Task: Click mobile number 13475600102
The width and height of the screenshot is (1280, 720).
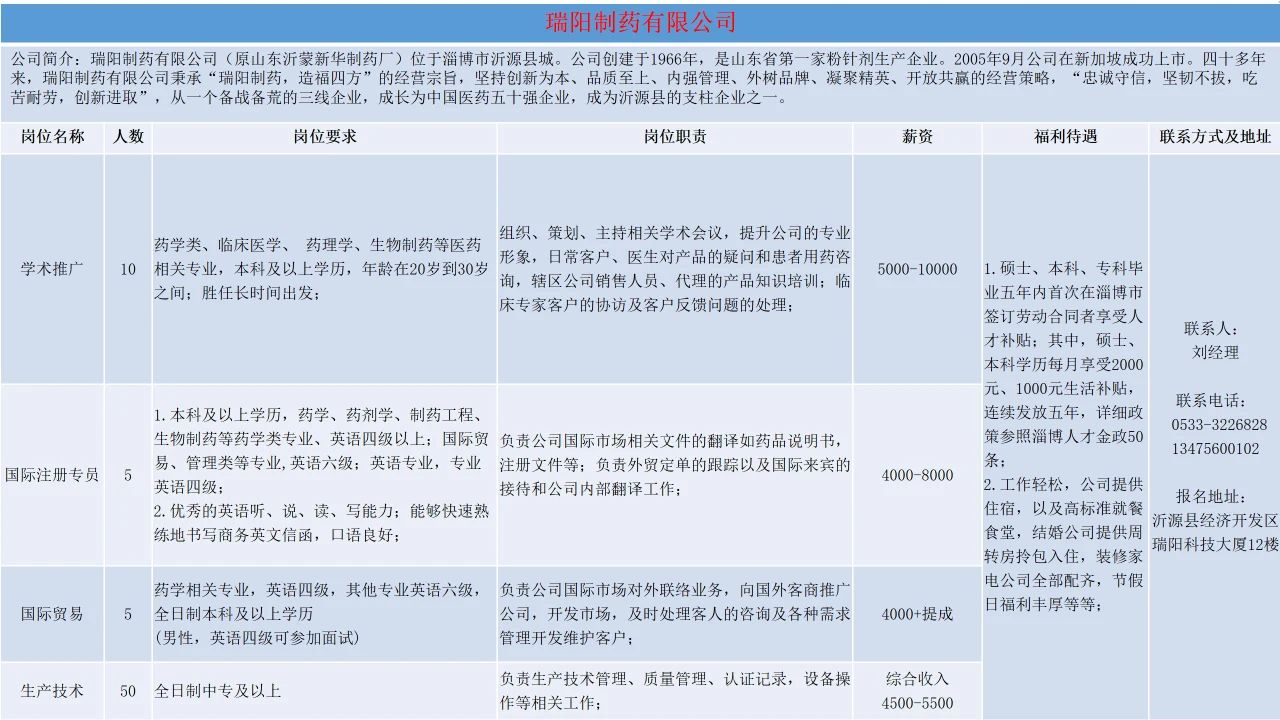Action: [x=1215, y=448]
